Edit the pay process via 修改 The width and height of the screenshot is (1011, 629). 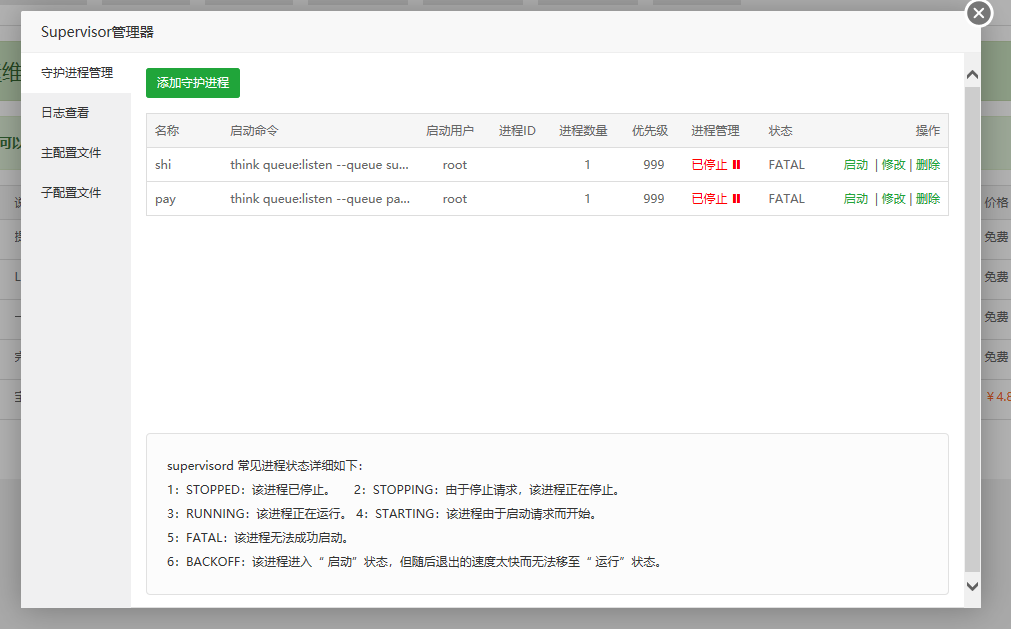pos(894,199)
